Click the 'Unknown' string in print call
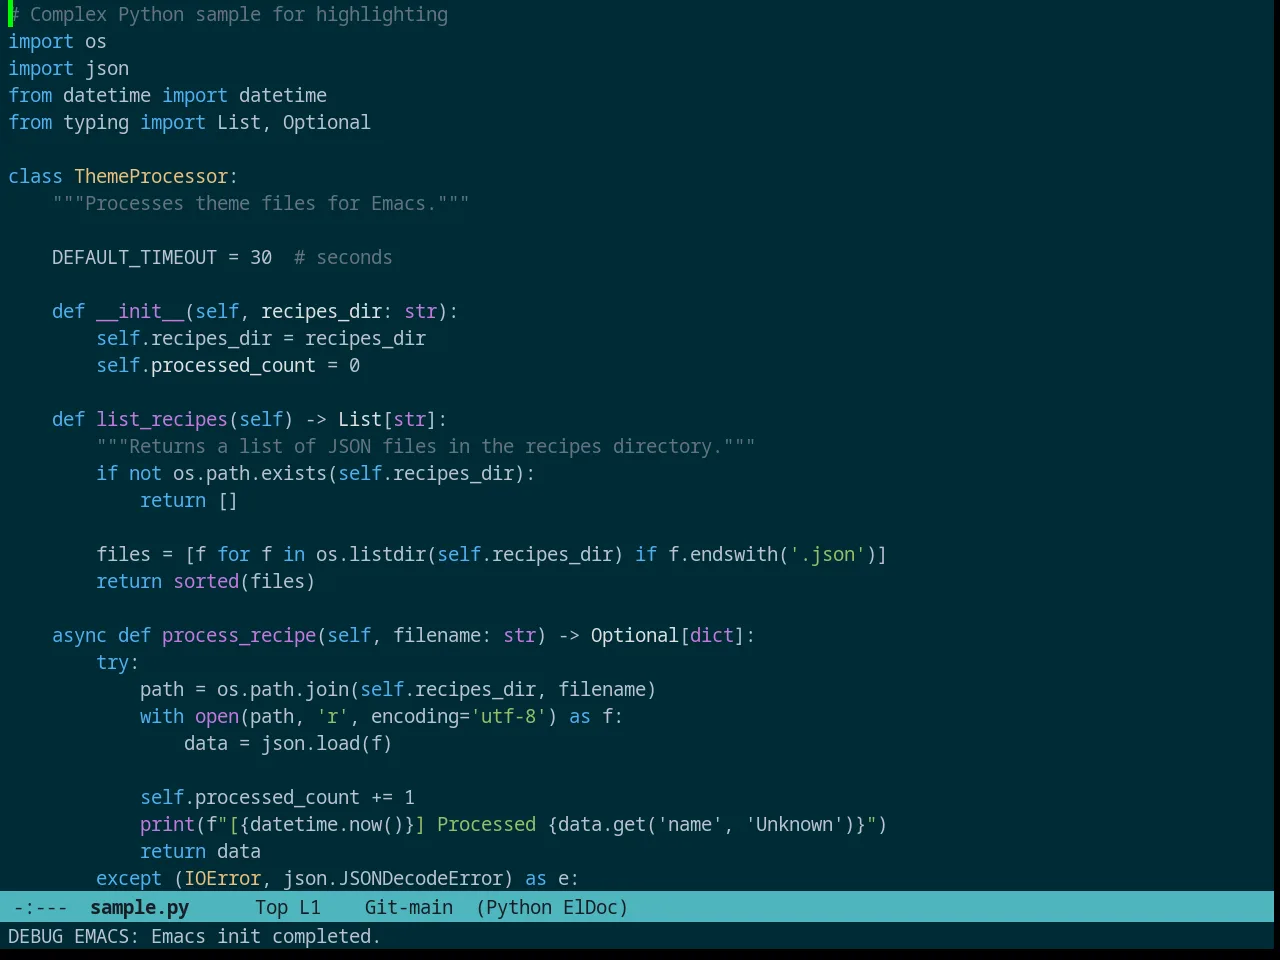Viewport: 1280px width, 960px height. pos(794,824)
